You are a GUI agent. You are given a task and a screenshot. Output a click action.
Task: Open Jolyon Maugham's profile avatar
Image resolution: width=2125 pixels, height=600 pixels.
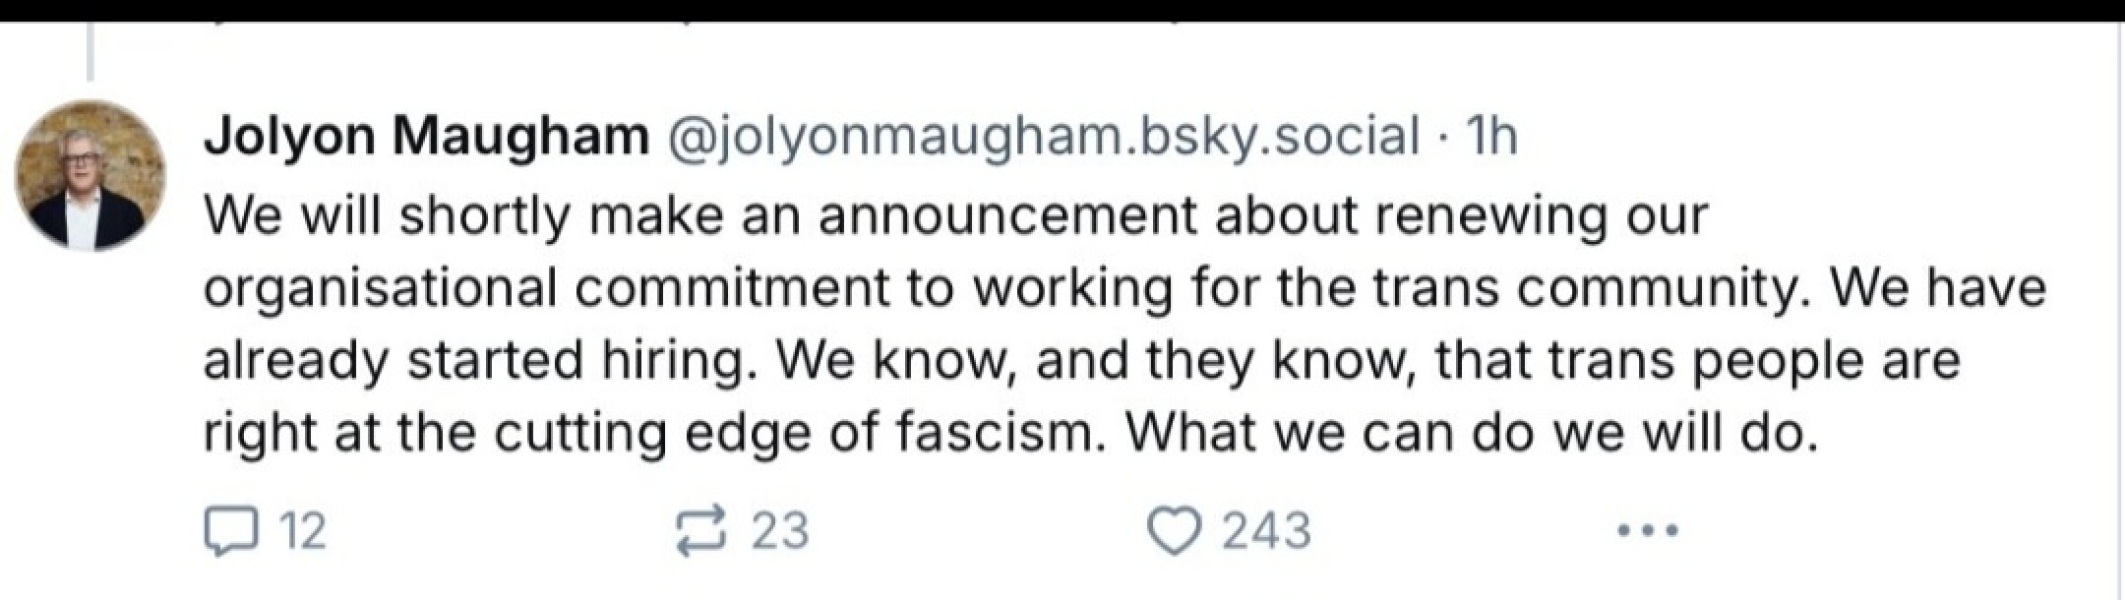tap(90, 175)
